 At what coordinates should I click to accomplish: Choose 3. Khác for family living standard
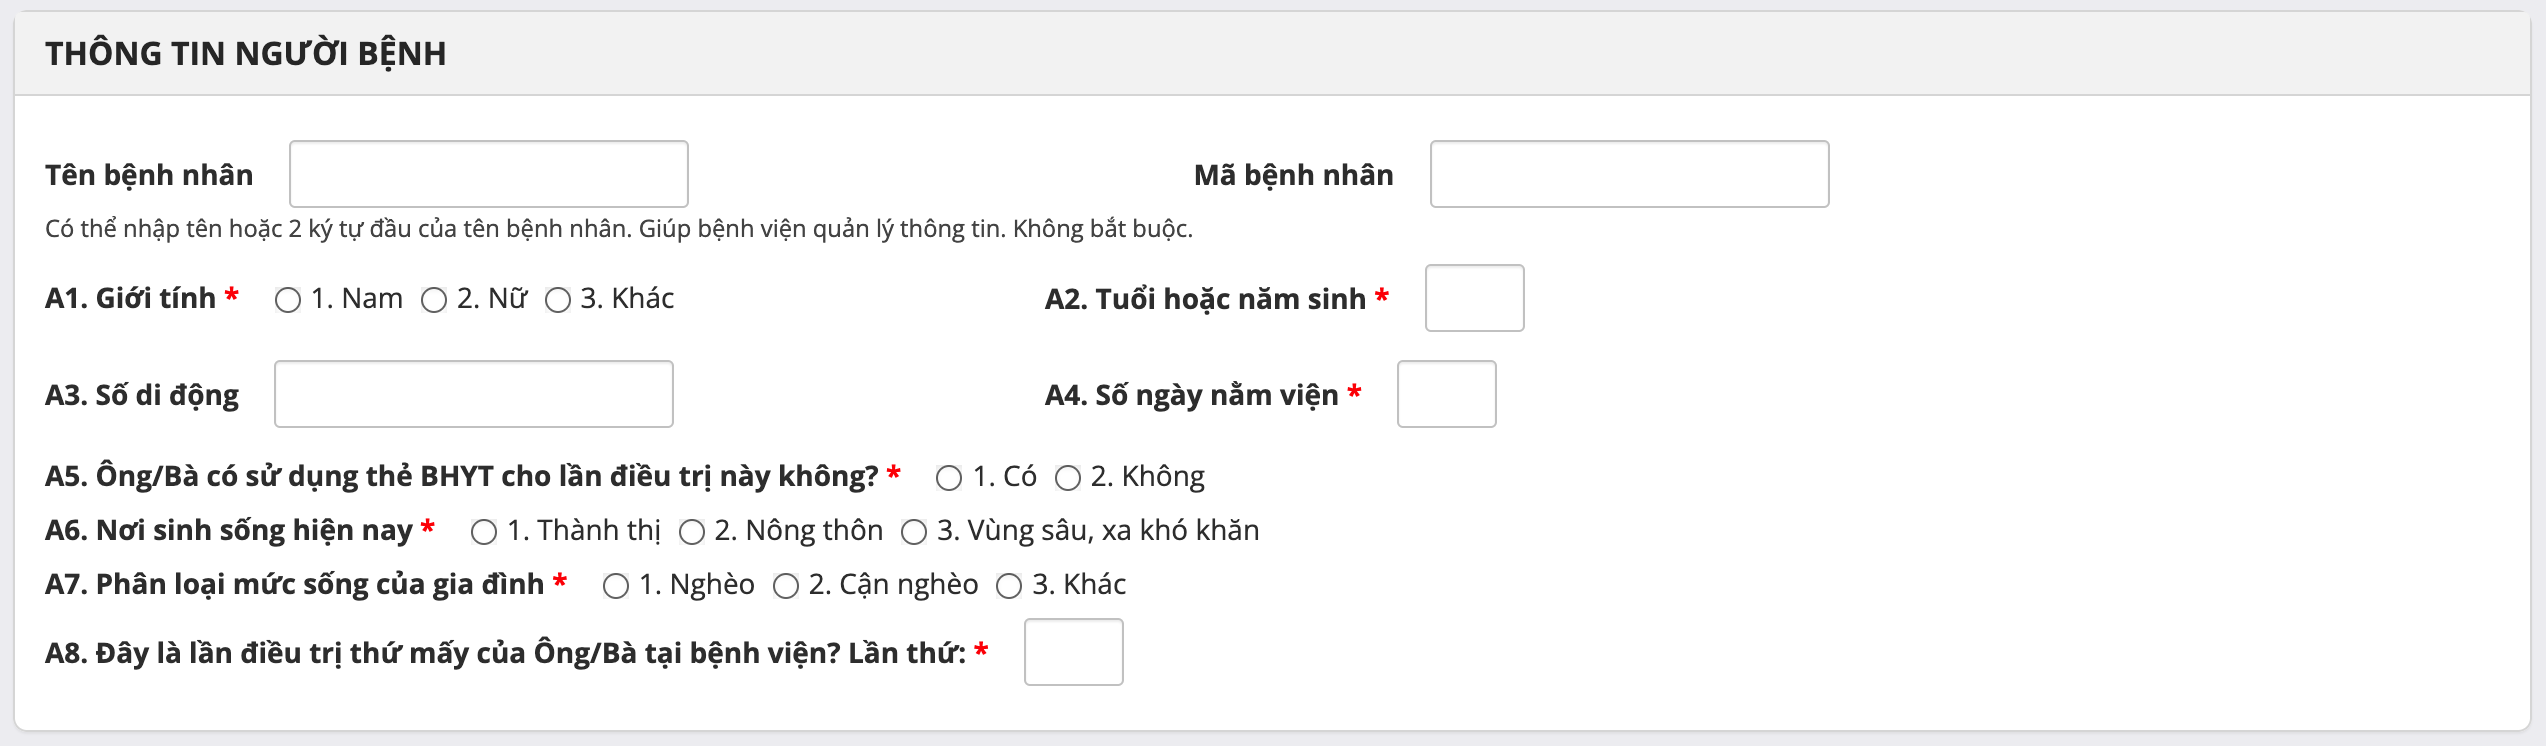[x=1009, y=586]
